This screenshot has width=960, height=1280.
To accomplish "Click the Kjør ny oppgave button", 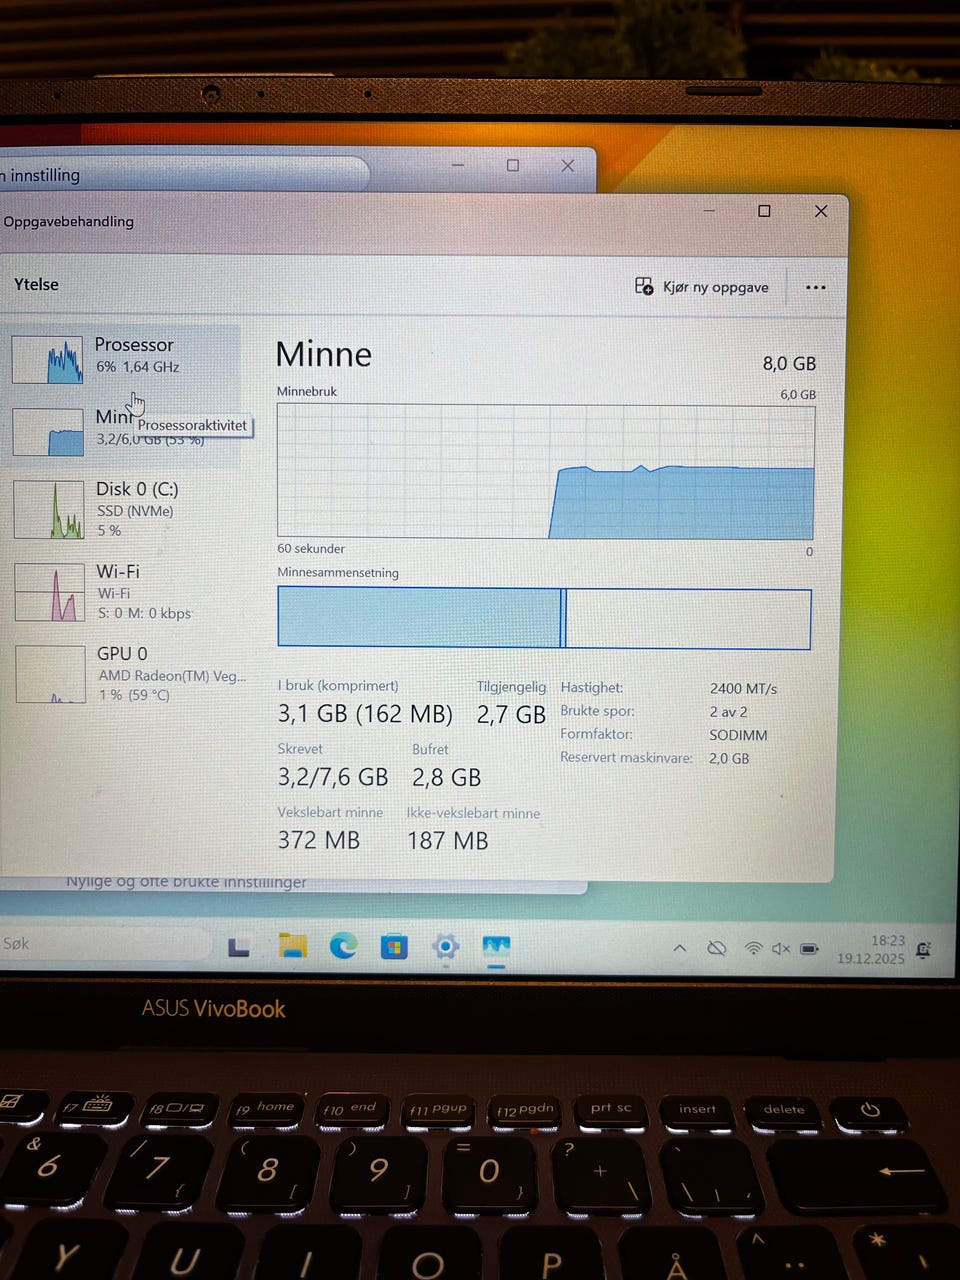I will [x=702, y=287].
